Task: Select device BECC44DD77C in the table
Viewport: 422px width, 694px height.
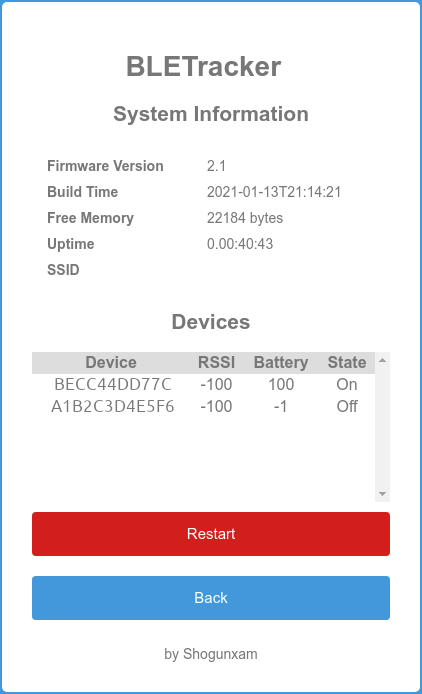Action: (112, 385)
